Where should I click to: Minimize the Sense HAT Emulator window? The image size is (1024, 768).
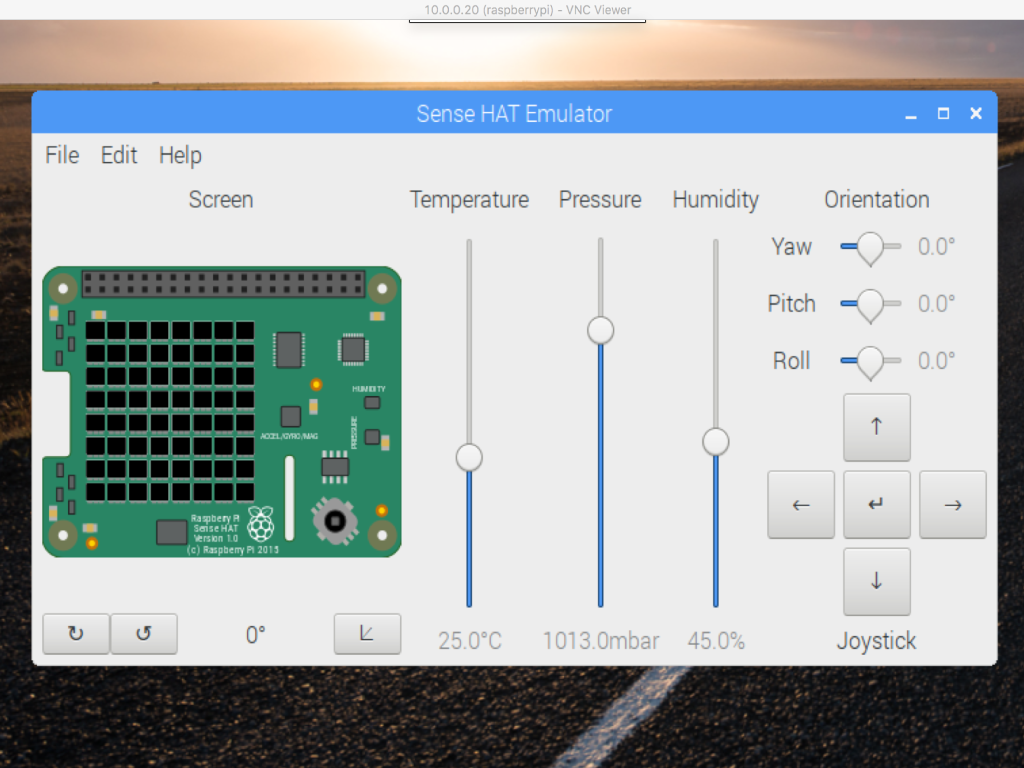click(x=910, y=114)
